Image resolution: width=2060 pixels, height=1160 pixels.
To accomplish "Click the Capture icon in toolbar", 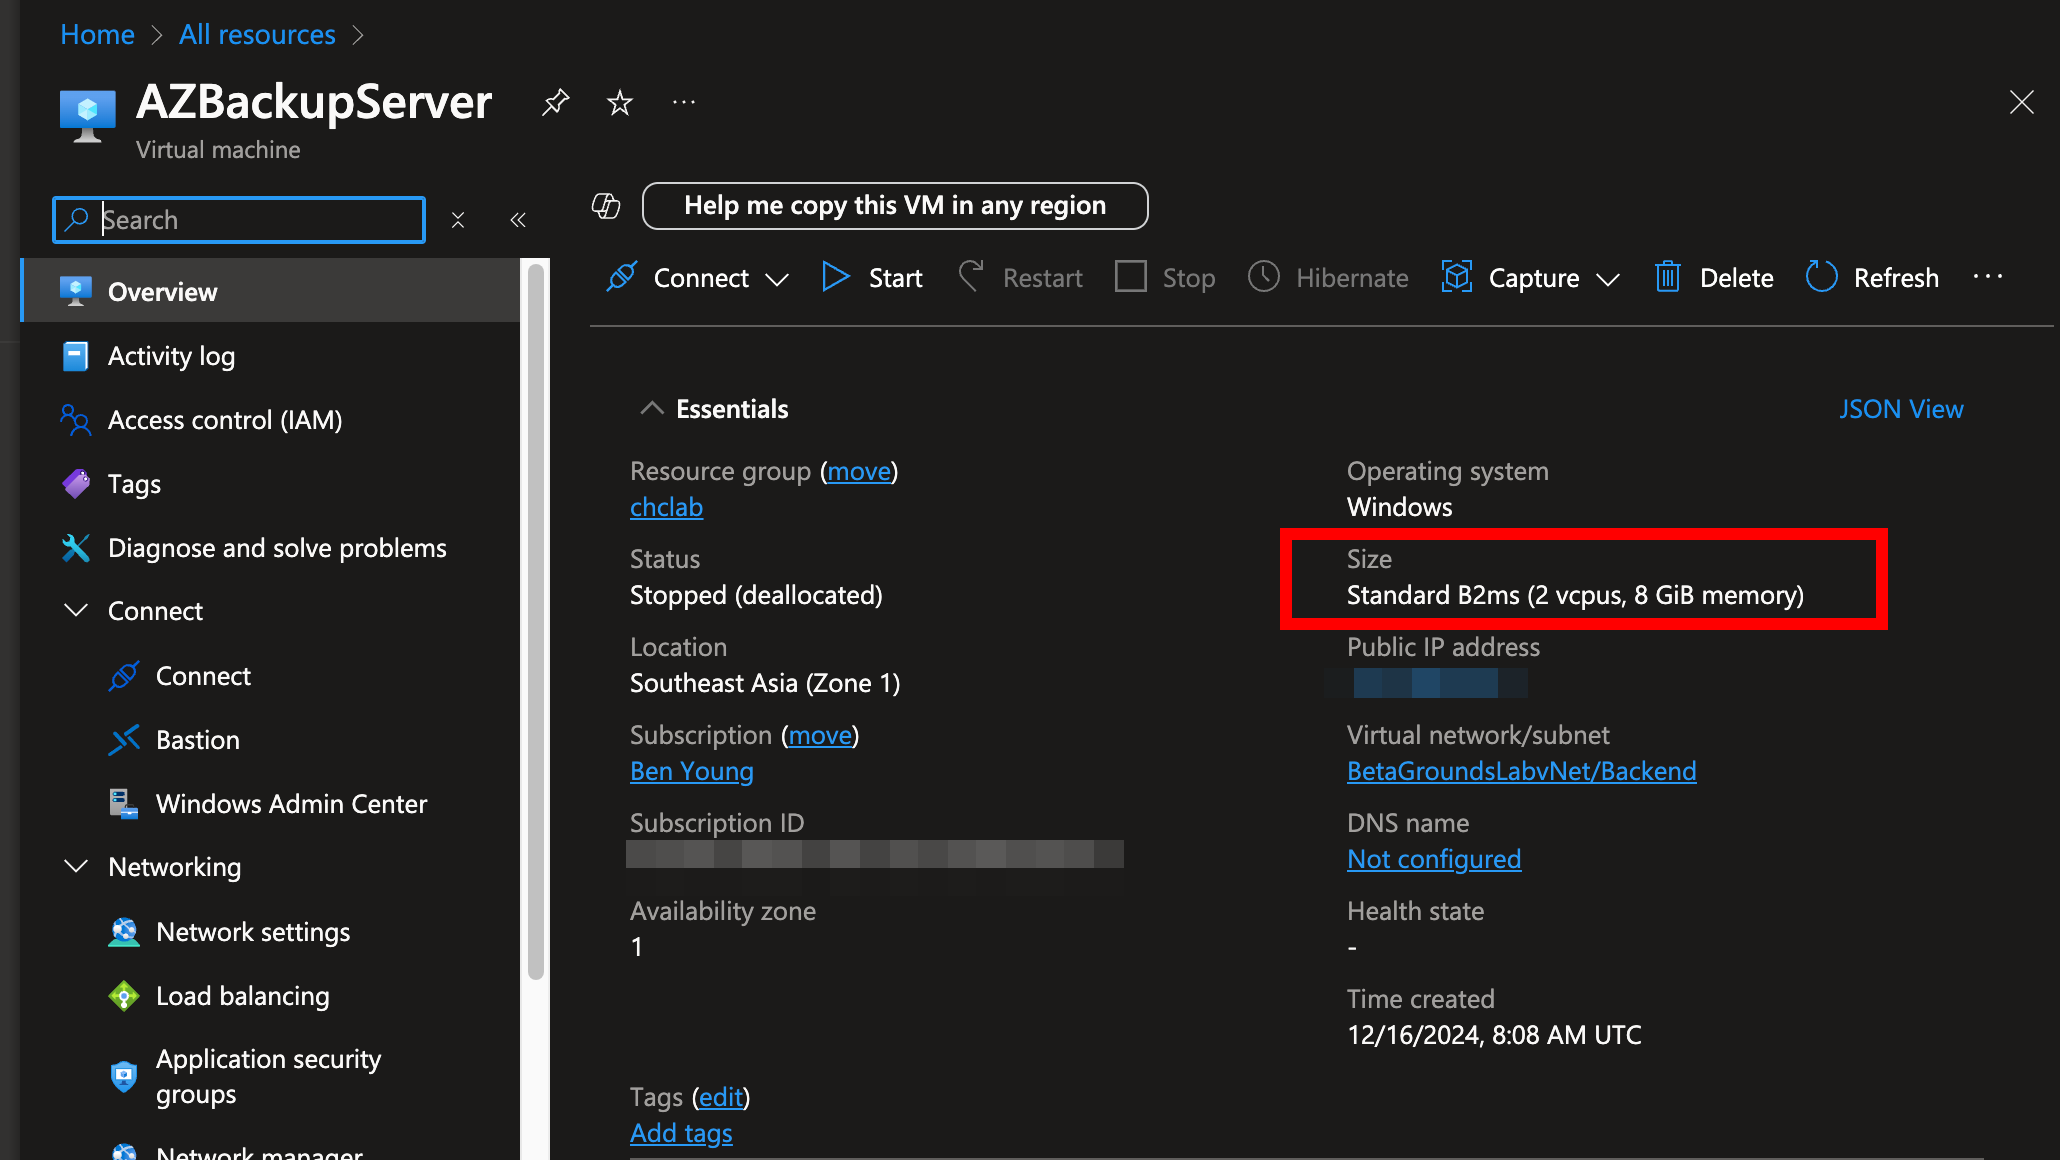I will [x=1456, y=277].
